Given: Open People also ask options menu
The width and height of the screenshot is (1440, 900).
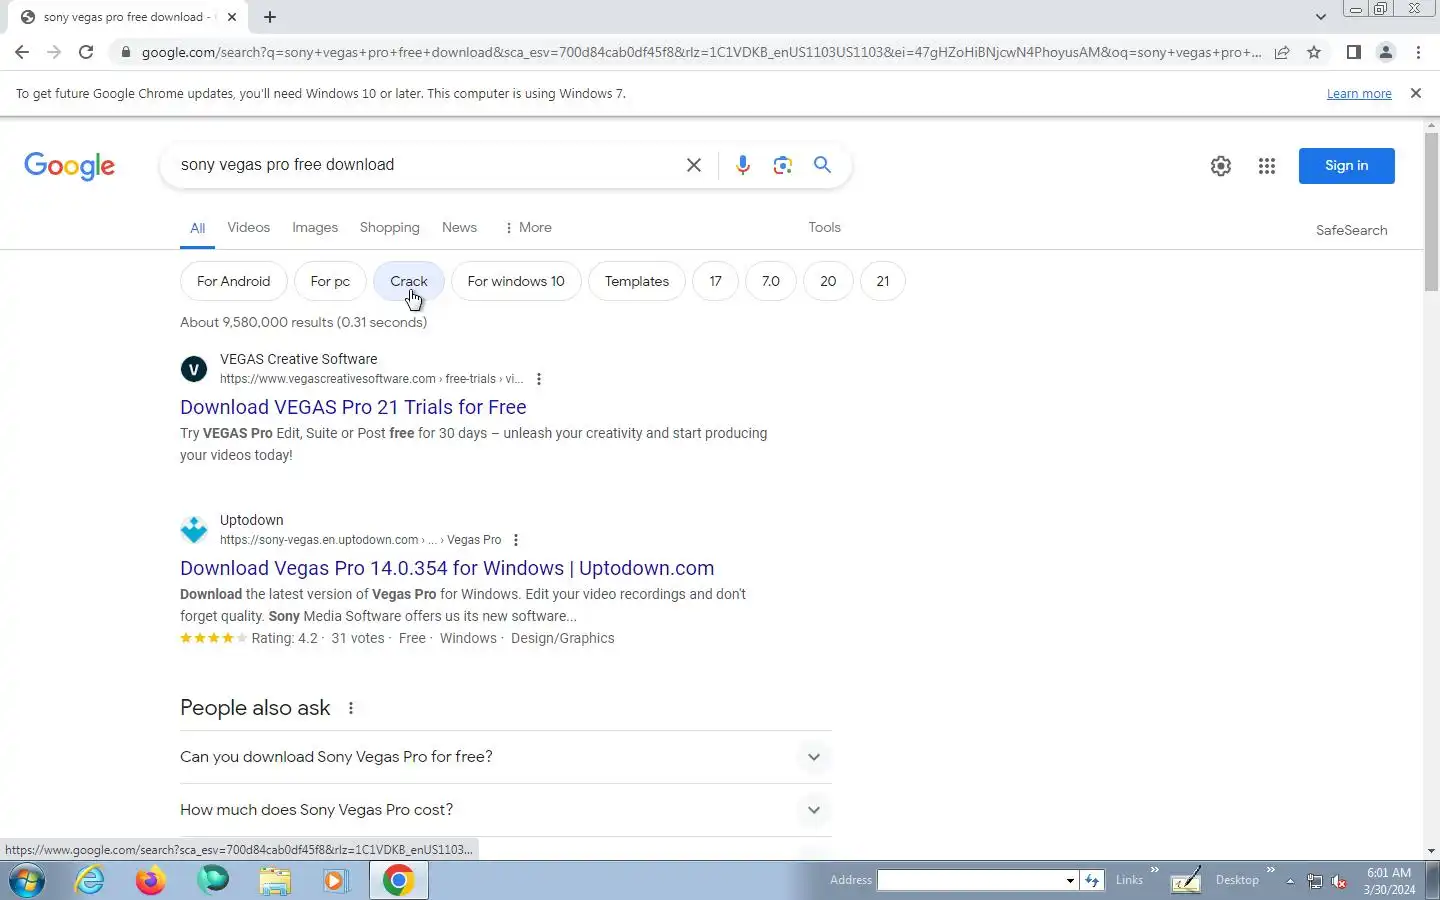Looking at the screenshot, I should click(x=351, y=708).
